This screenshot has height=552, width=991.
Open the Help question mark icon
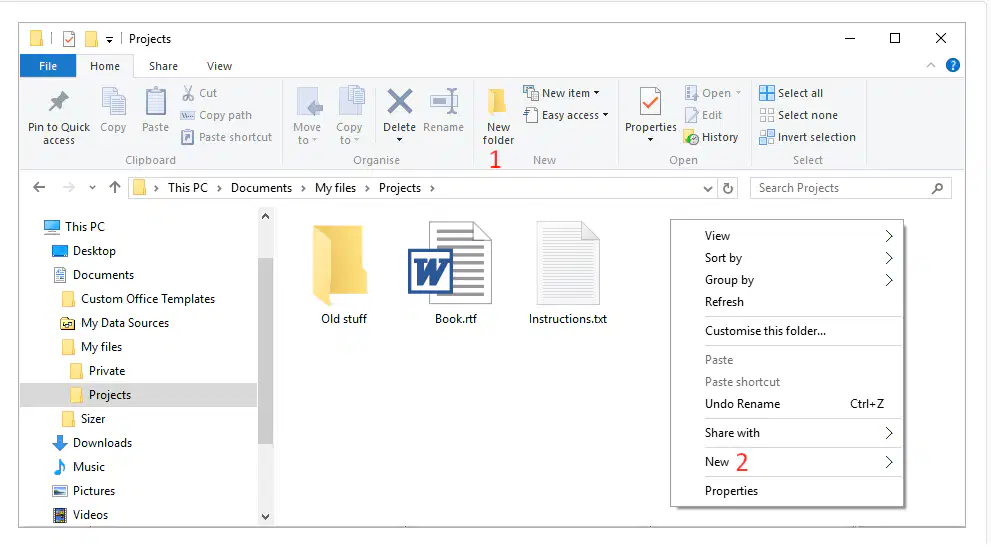pos(952,65)
